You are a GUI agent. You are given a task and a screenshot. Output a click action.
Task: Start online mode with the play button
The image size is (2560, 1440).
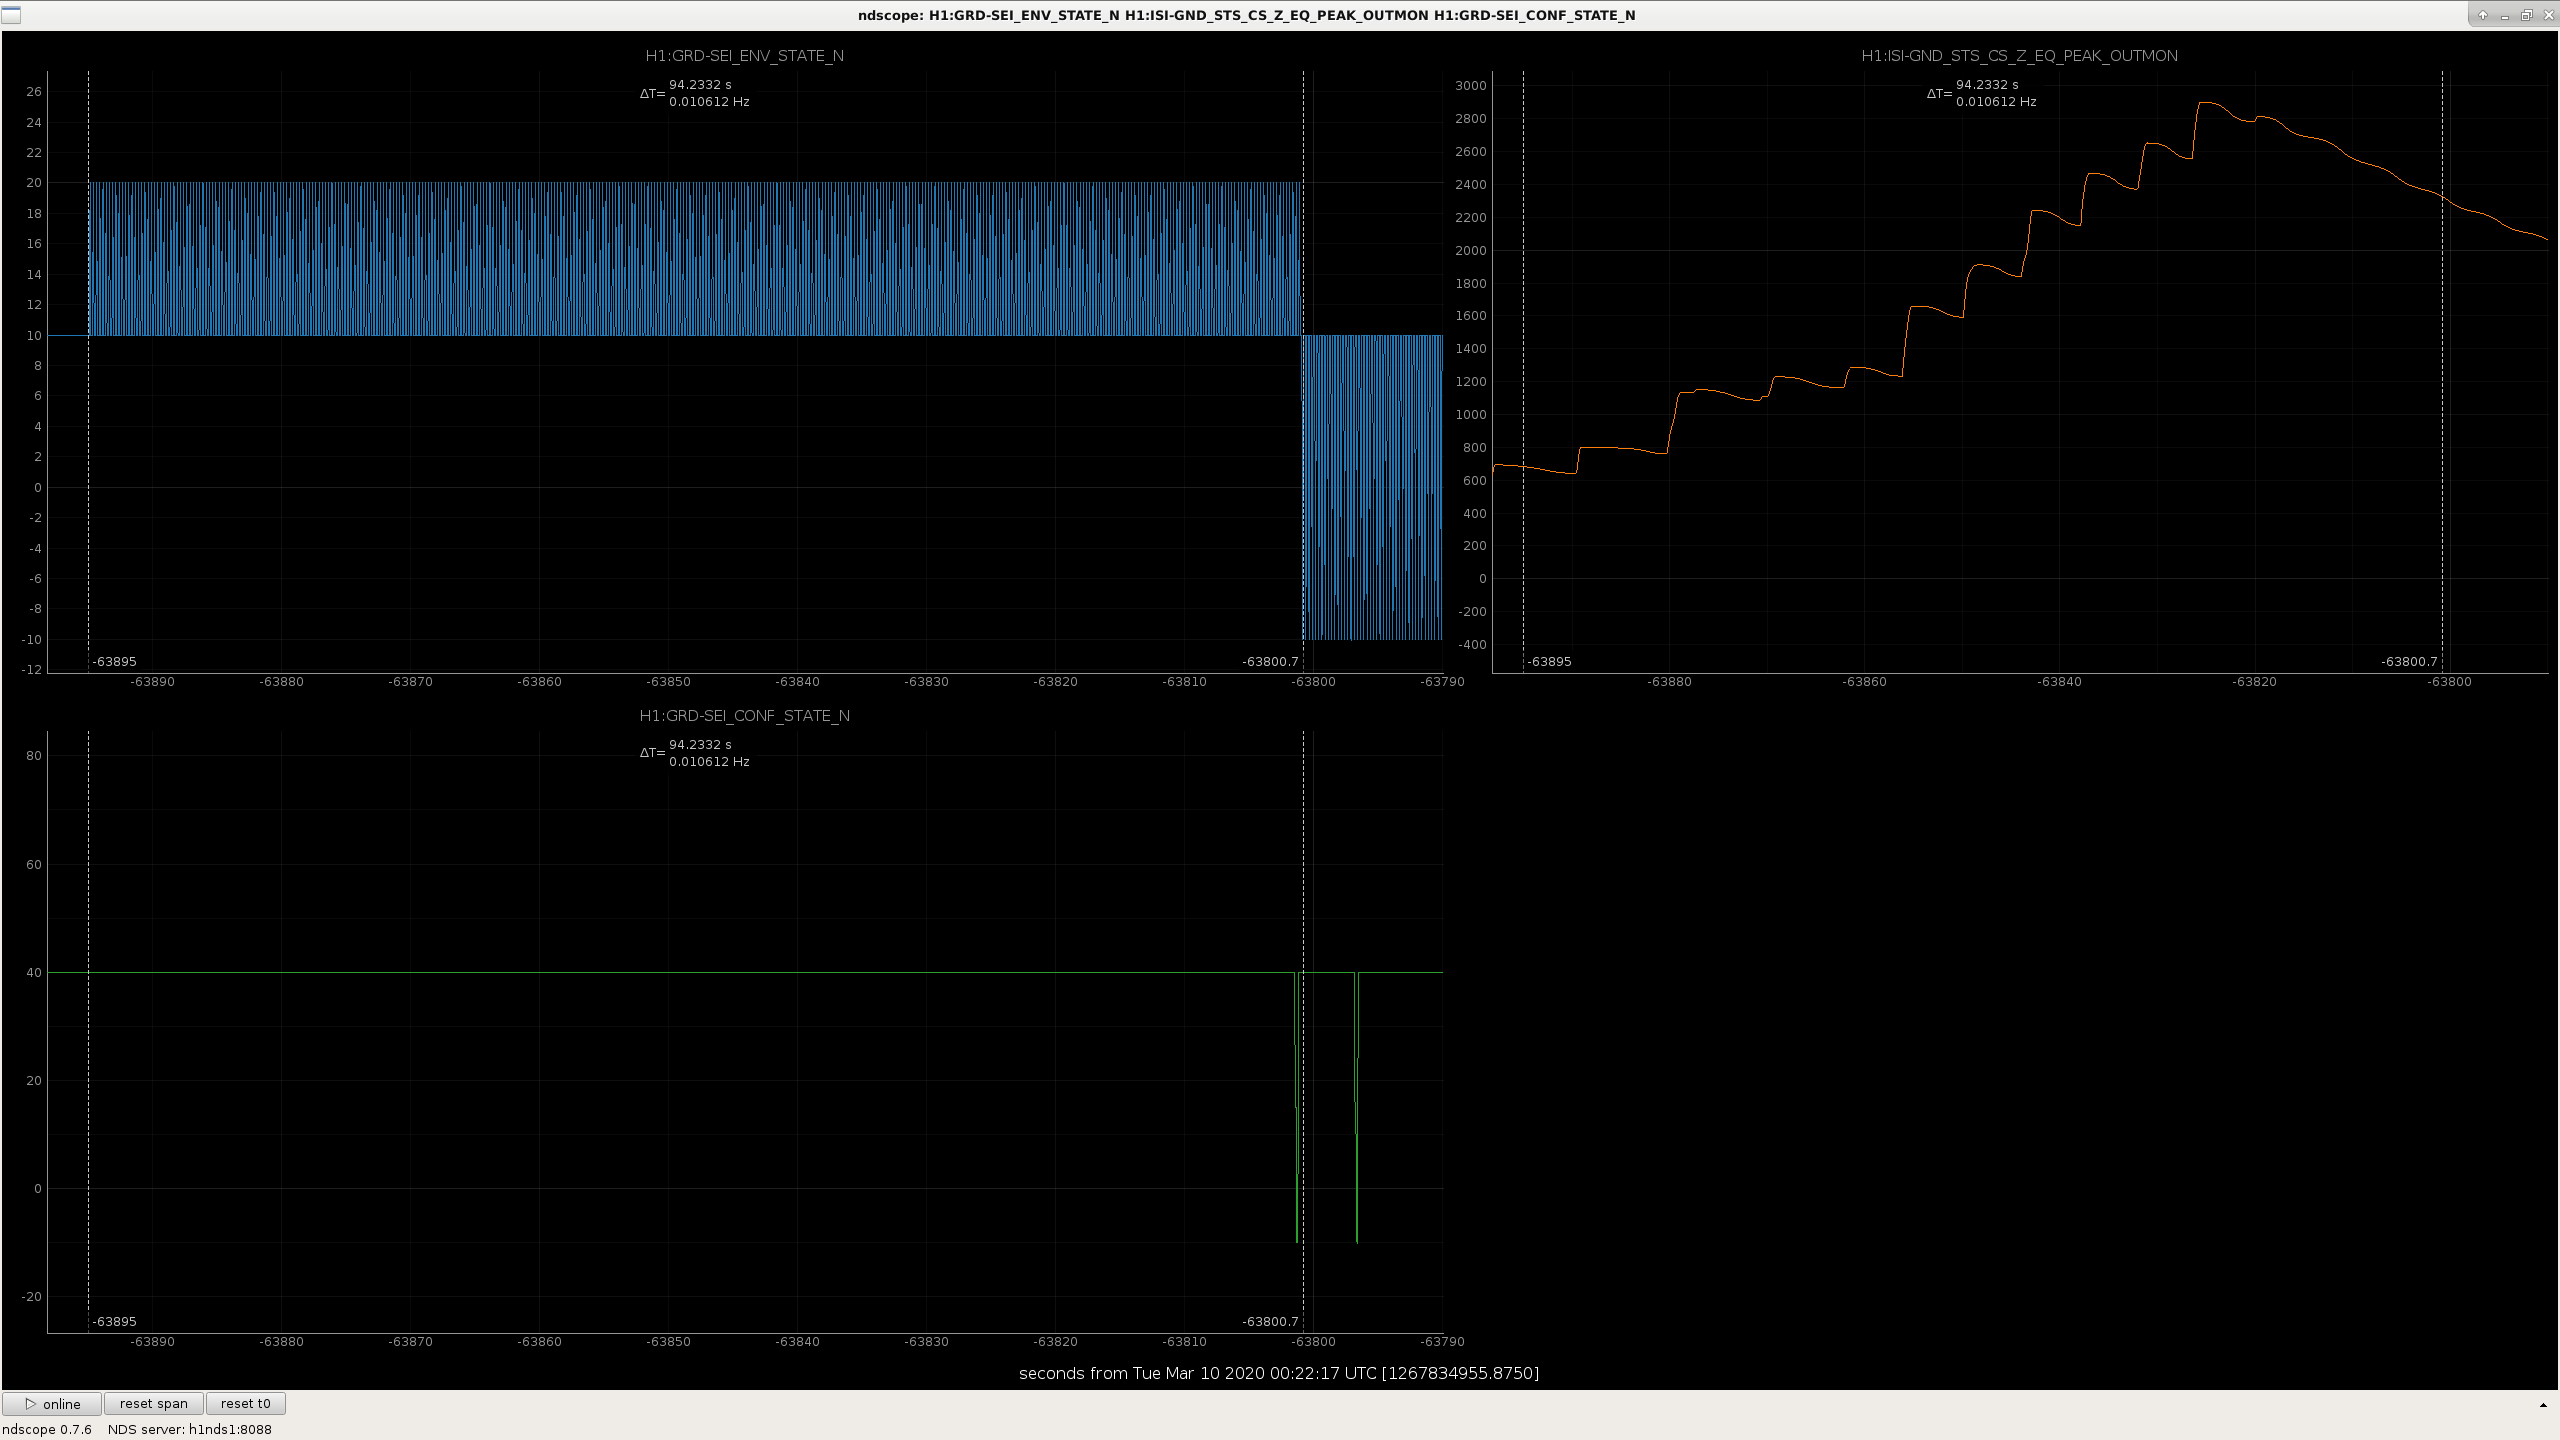52,1403
